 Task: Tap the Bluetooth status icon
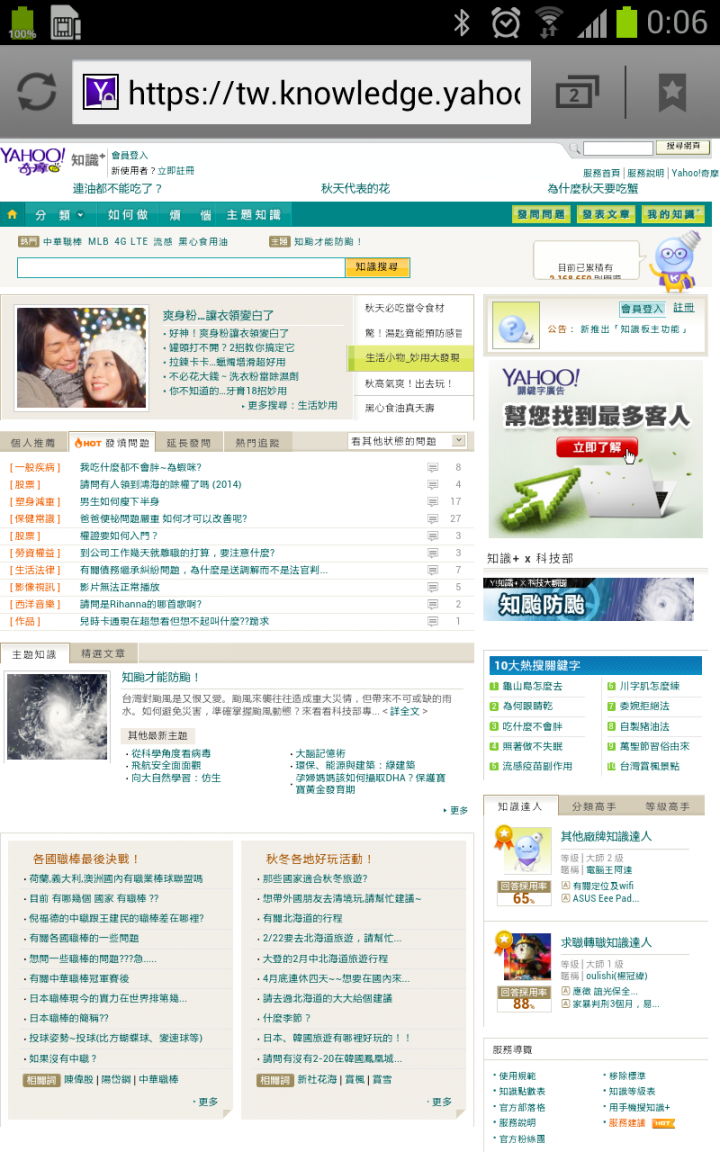coord(461,22)
